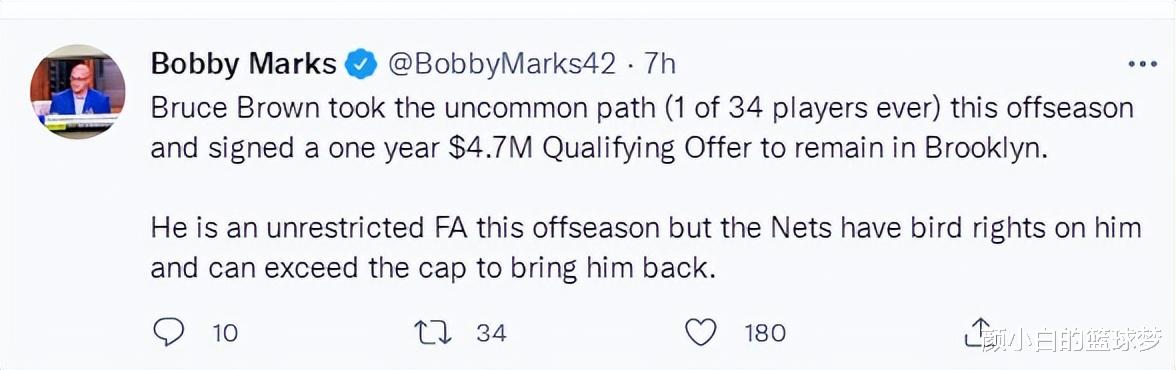Click the line starting 'Bruce Brown took'
Image resolution: width=1176 pixels, height=370 pixels.
coord(642,108)
